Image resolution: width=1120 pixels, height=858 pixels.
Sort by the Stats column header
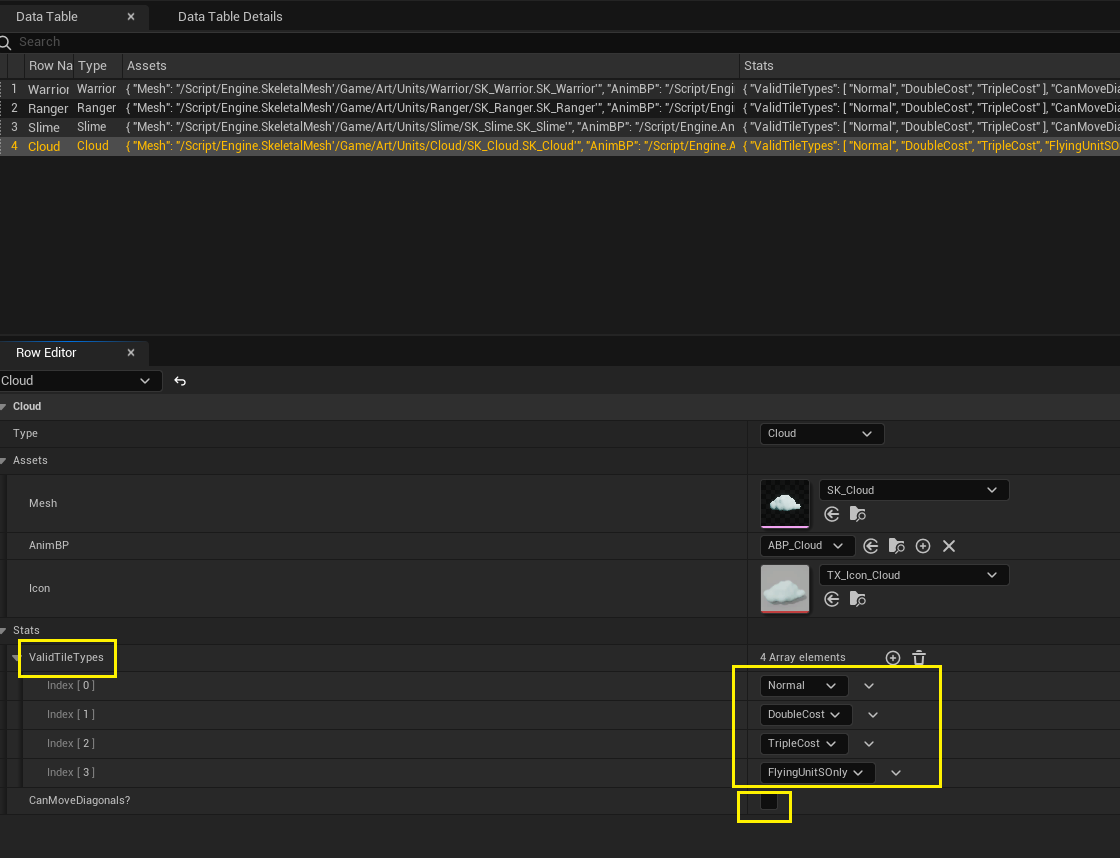pos(930,66)
